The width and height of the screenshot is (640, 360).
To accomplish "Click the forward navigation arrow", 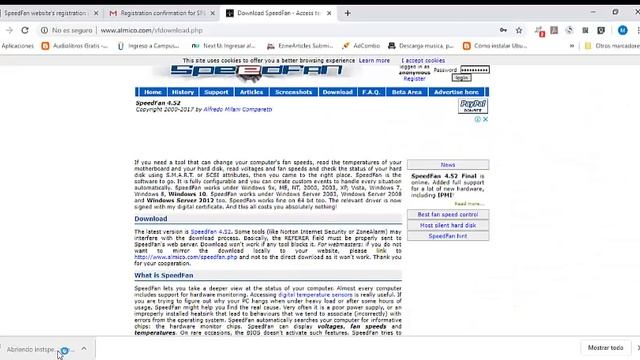I will (x=9, y=30).
